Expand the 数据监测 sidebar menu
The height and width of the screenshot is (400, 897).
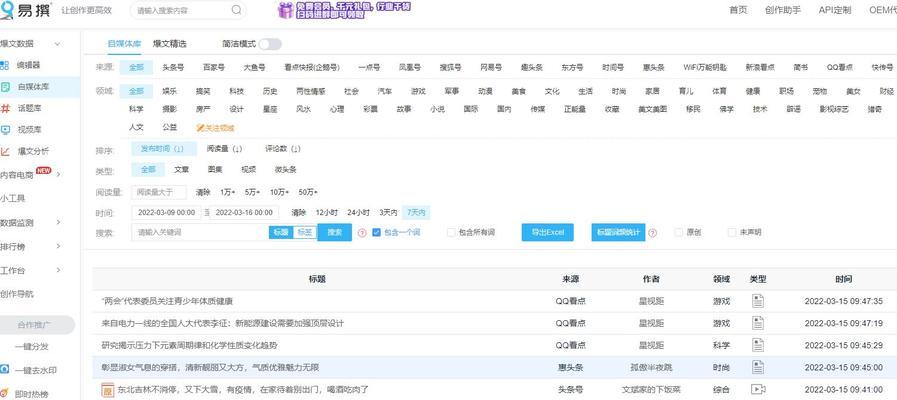point(58,222)
